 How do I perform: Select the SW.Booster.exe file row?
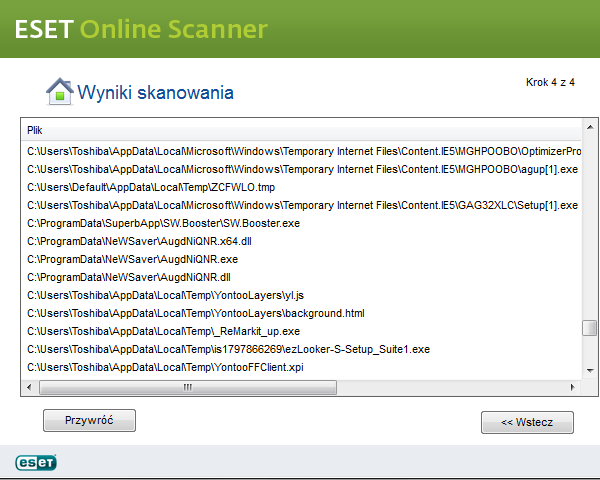tap(302, 224)
